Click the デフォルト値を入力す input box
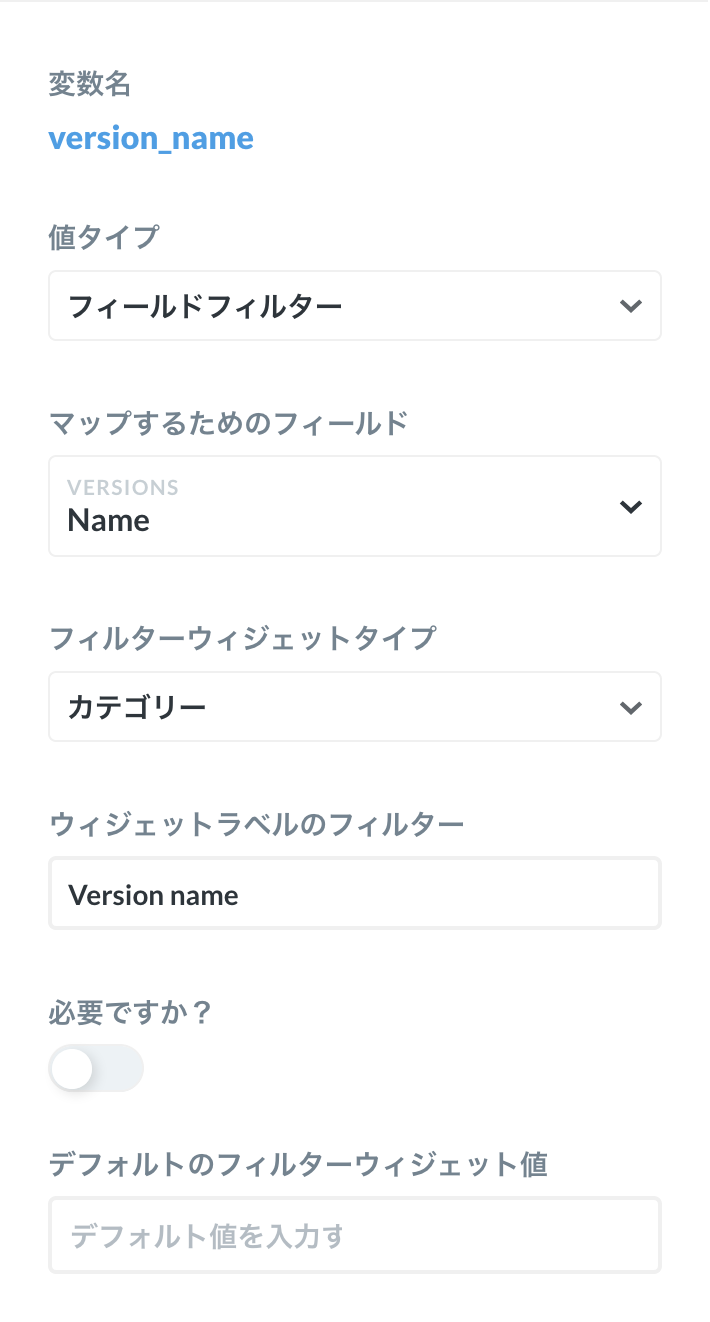710x1322 pixels. pos(355,1234)
